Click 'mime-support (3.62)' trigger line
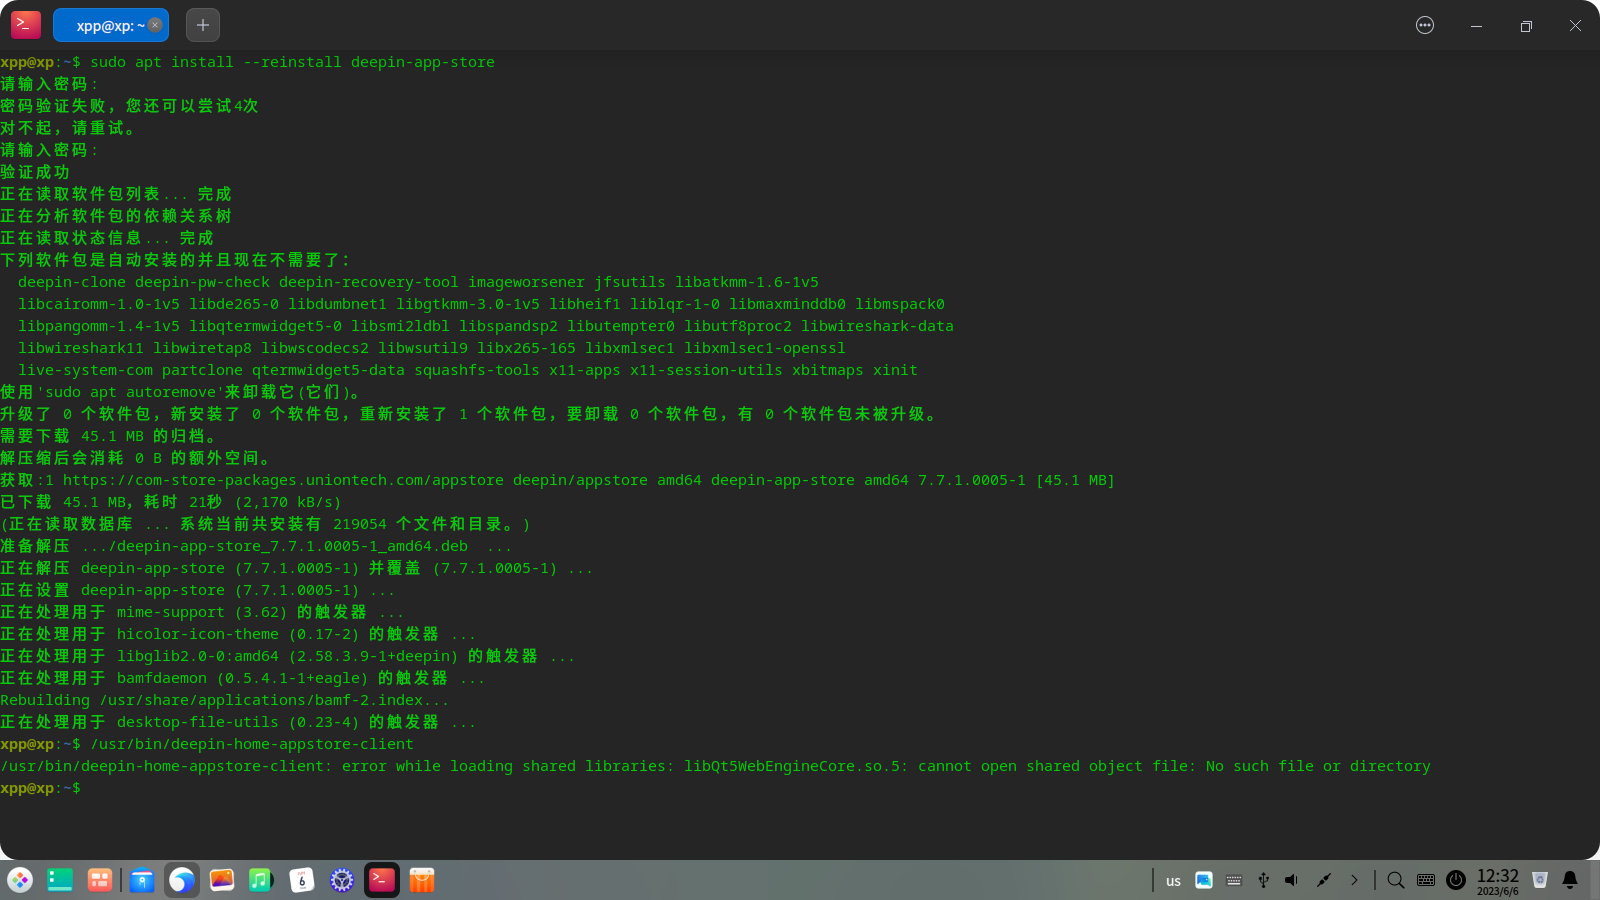 tap(201, 612)
